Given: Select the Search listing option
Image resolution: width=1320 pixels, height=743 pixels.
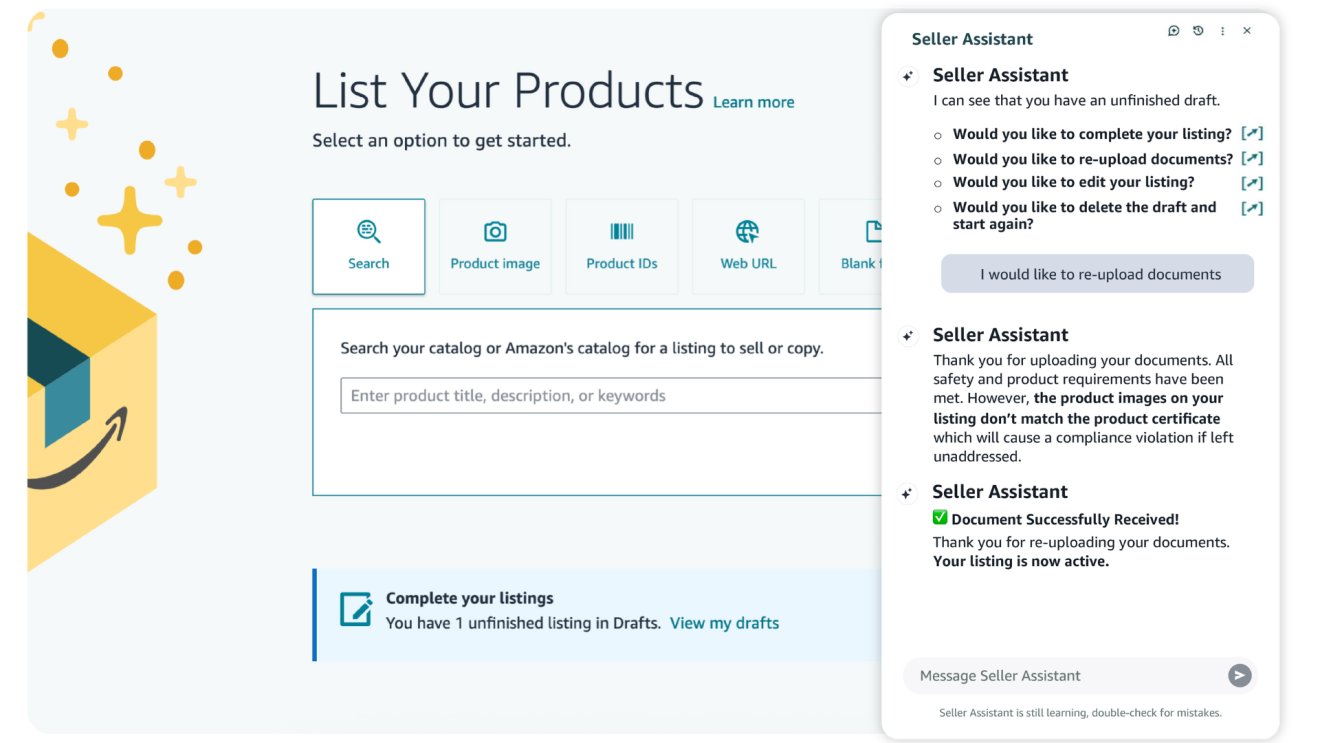Looking at the screenshot, I should coord(369,246).
